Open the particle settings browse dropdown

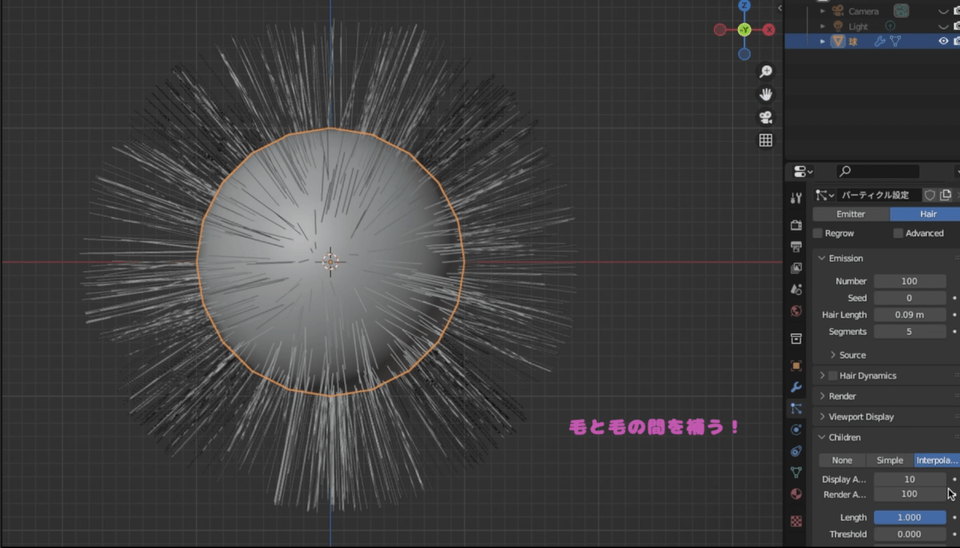point(825,195)
